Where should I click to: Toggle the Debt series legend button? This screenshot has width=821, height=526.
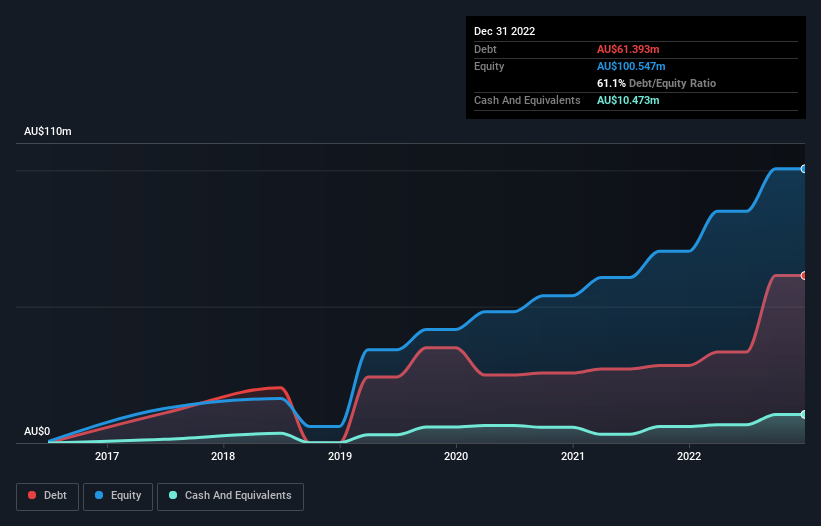pos(48,496)
